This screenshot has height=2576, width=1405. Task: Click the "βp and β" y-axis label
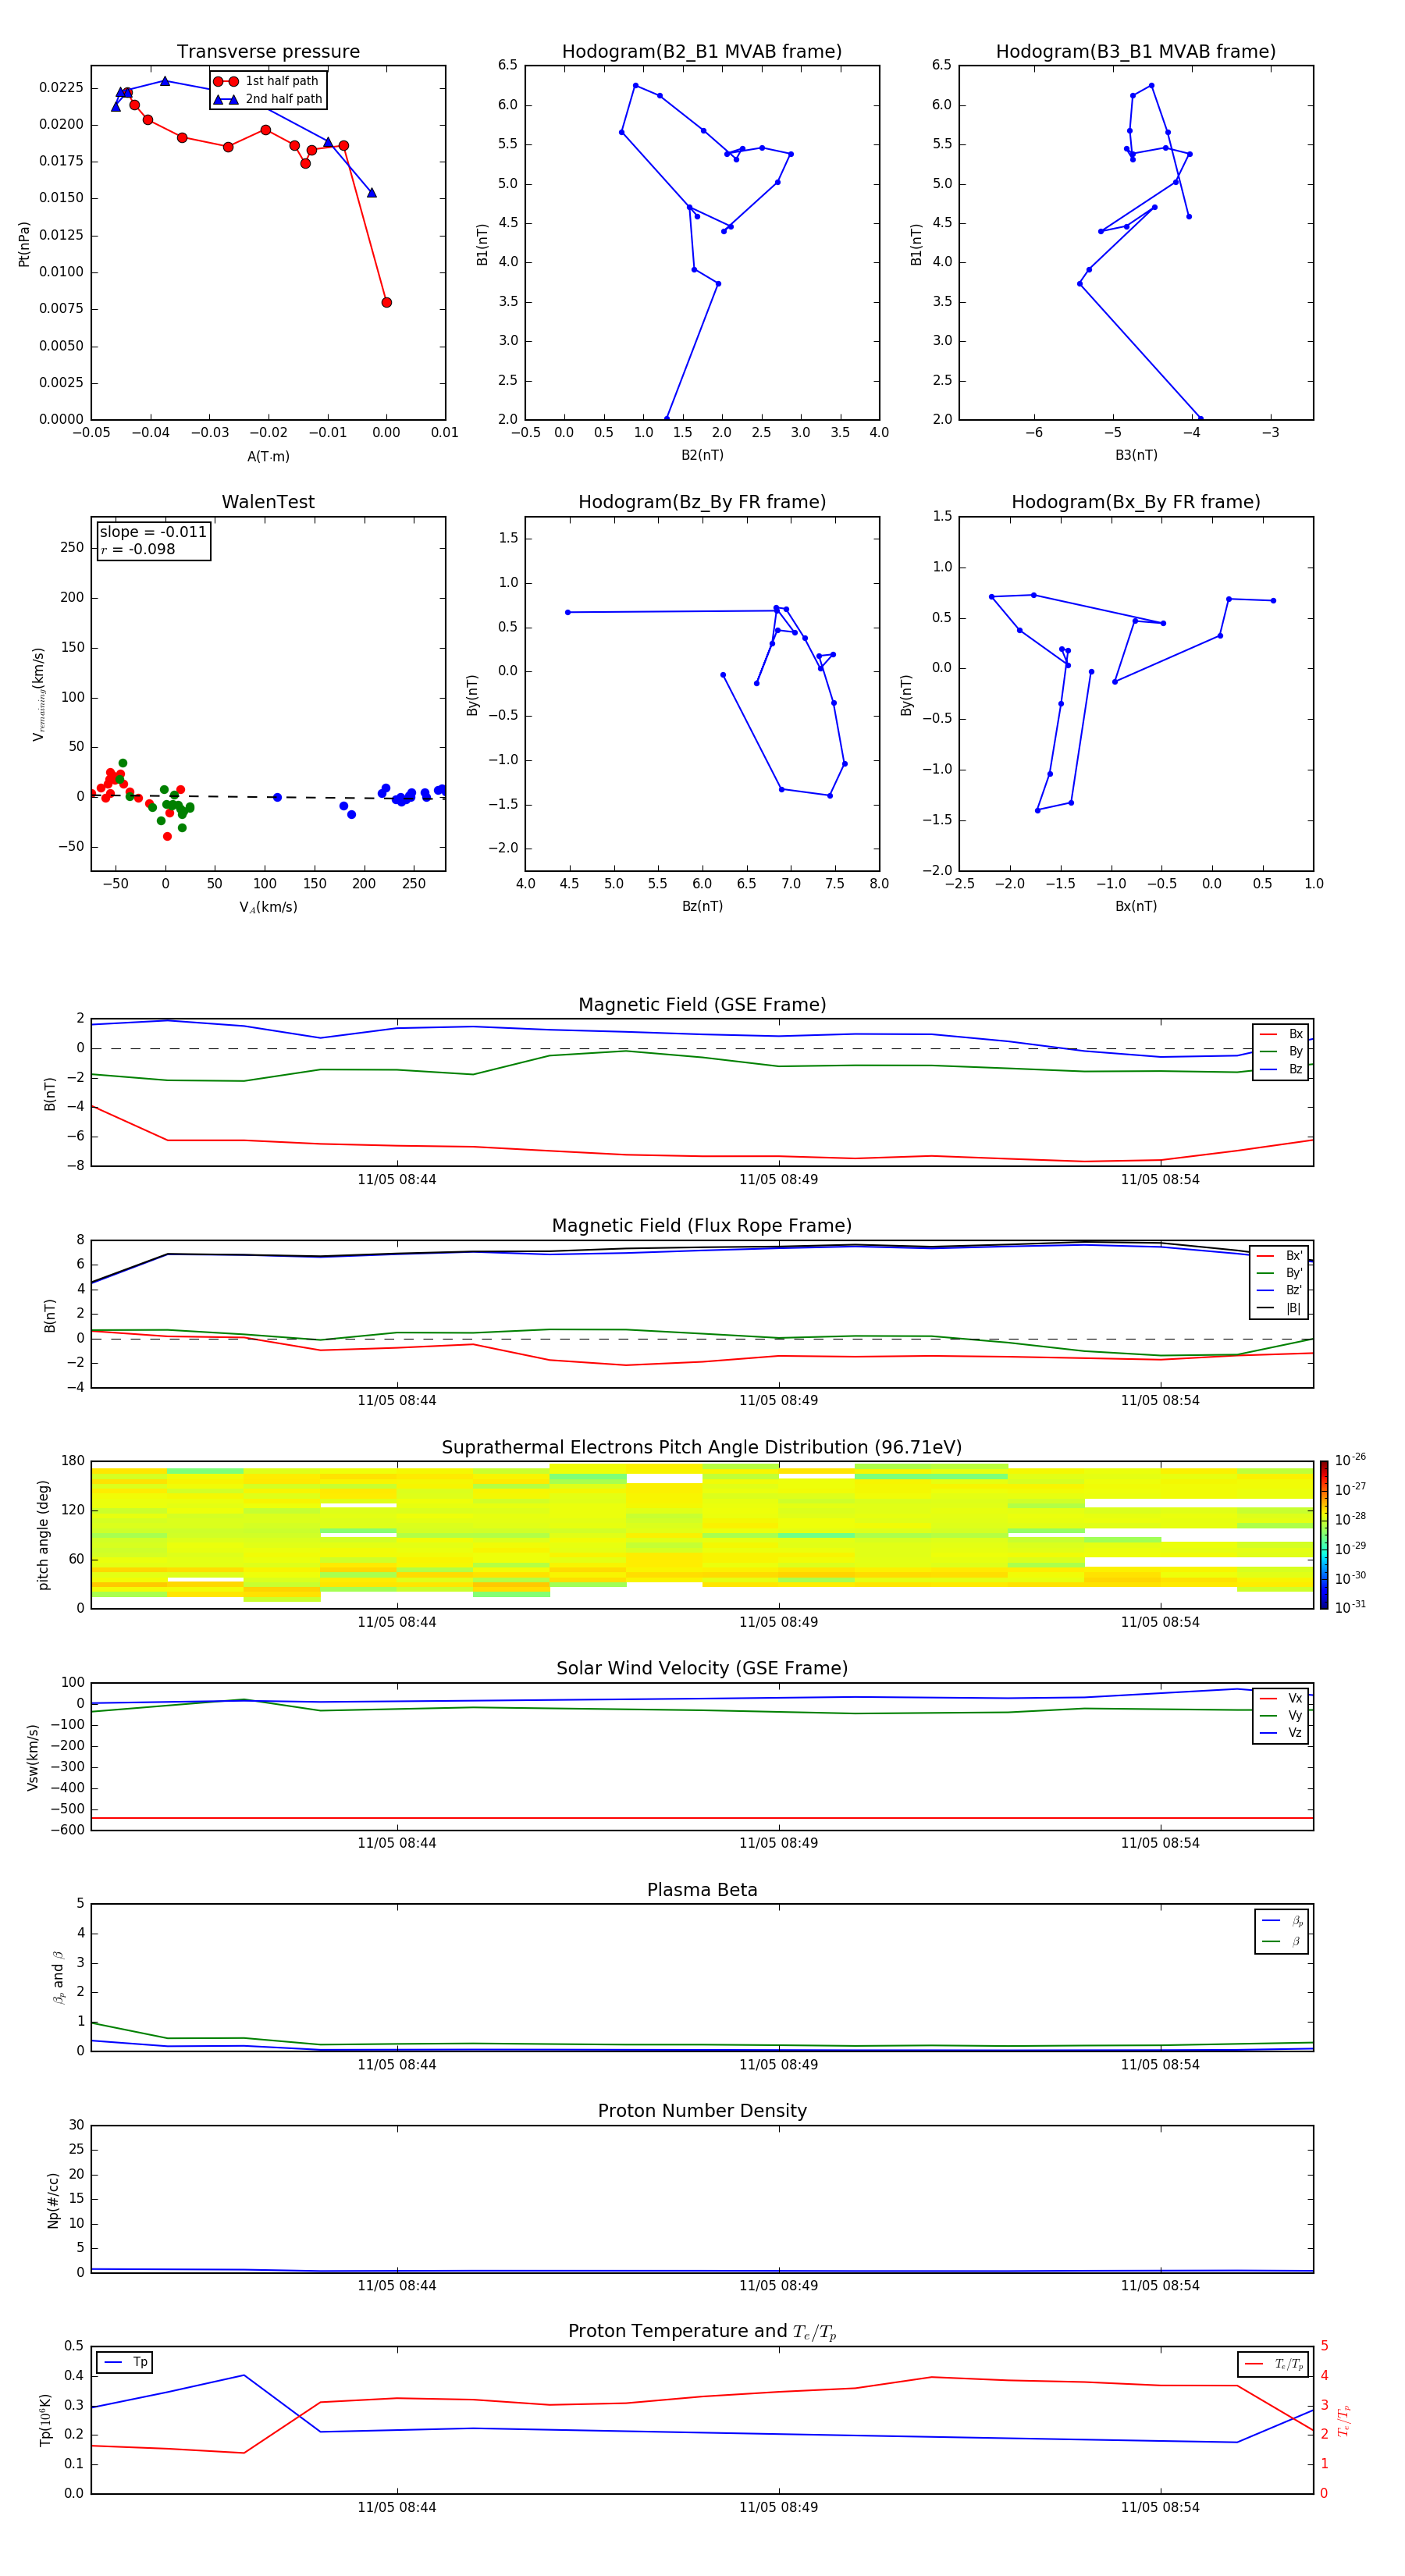[x=58, y=1977]
